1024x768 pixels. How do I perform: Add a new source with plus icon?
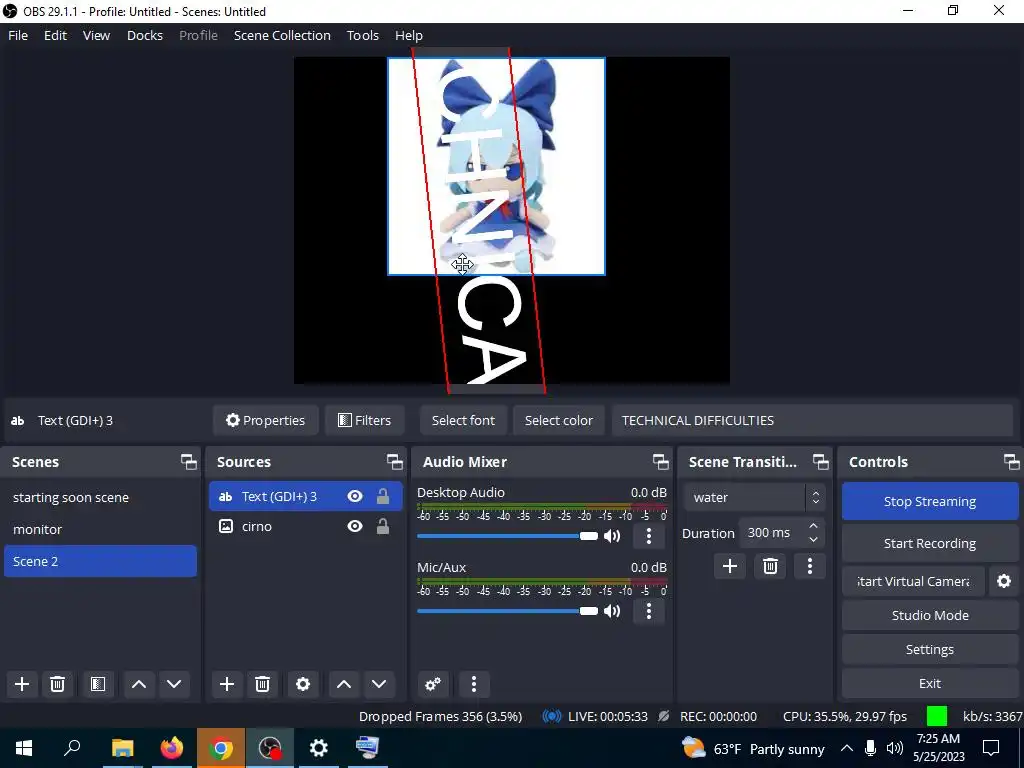[x=227, y=684]
